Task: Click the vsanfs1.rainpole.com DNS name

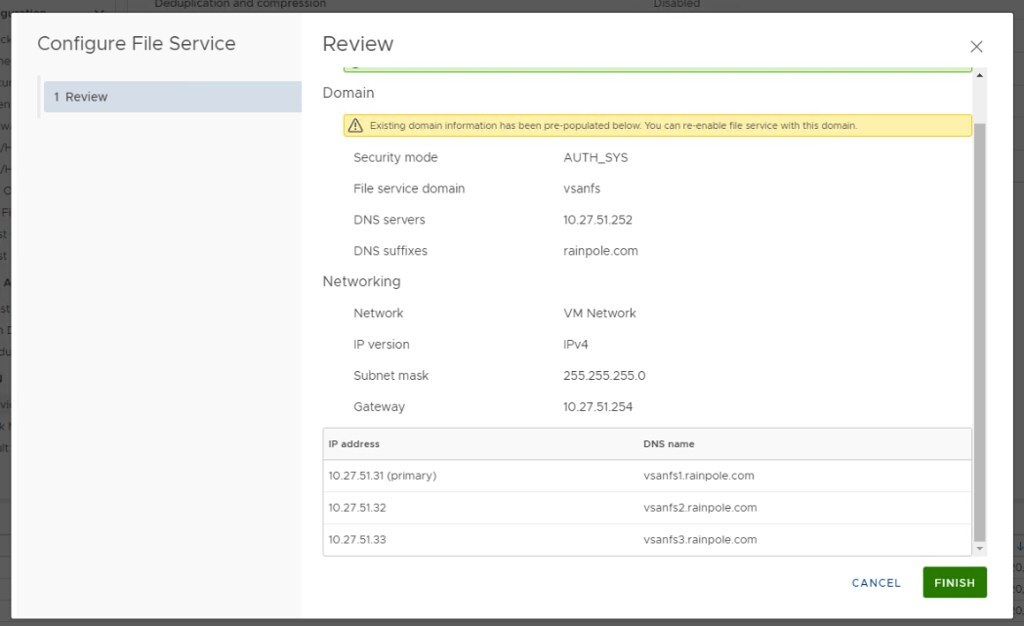Action: pyautogui.click(x=699, y=476)
